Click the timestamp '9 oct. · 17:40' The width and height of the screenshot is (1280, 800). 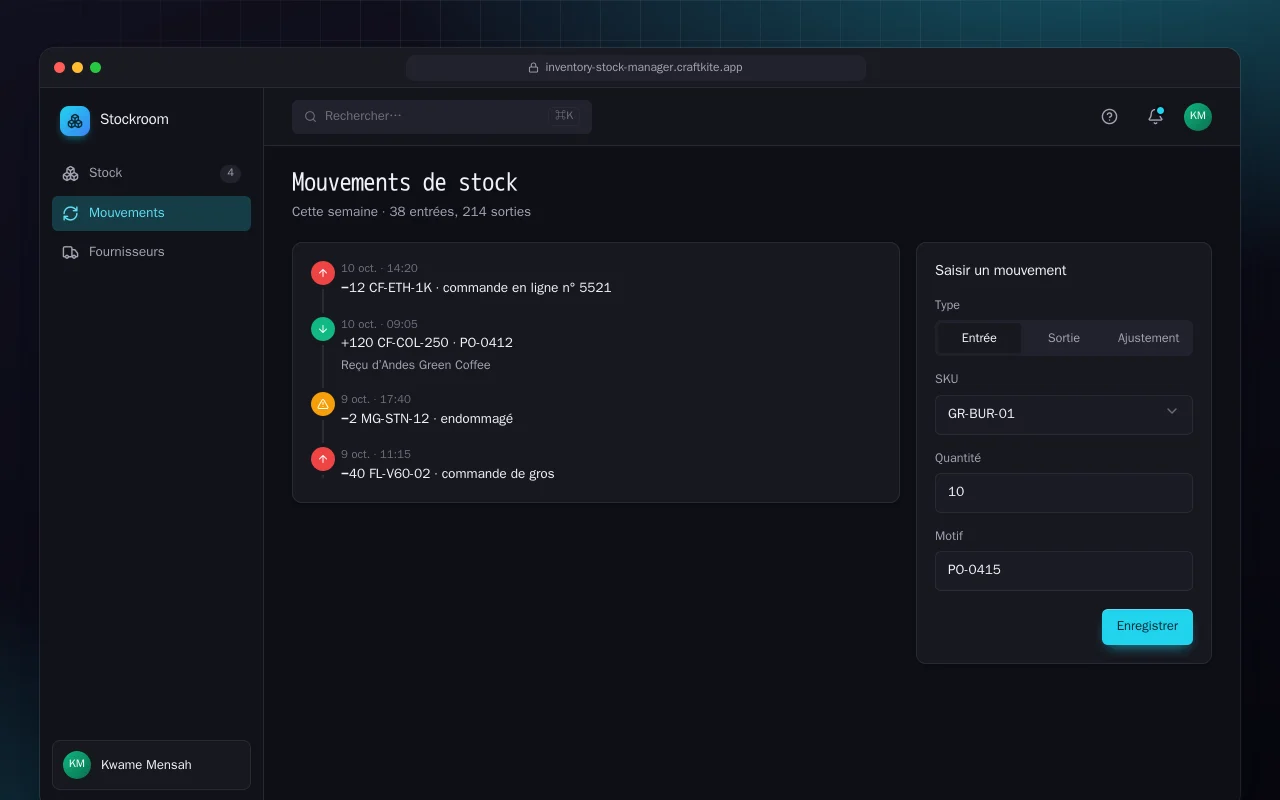tap(376, 399)
